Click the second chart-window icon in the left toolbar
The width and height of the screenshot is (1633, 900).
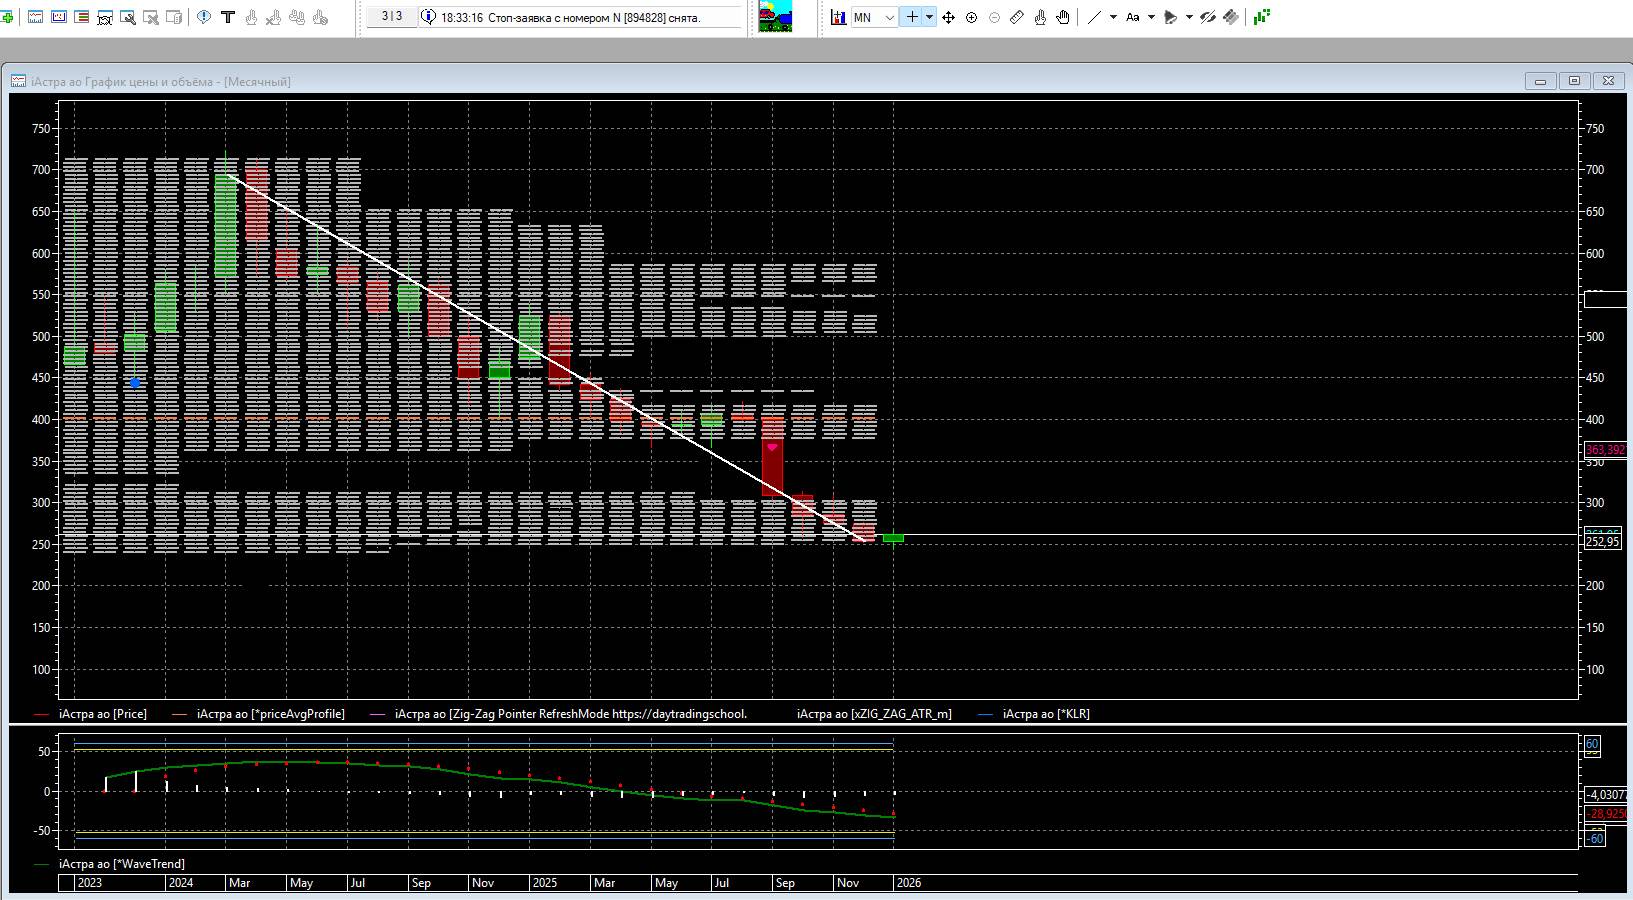59,17
